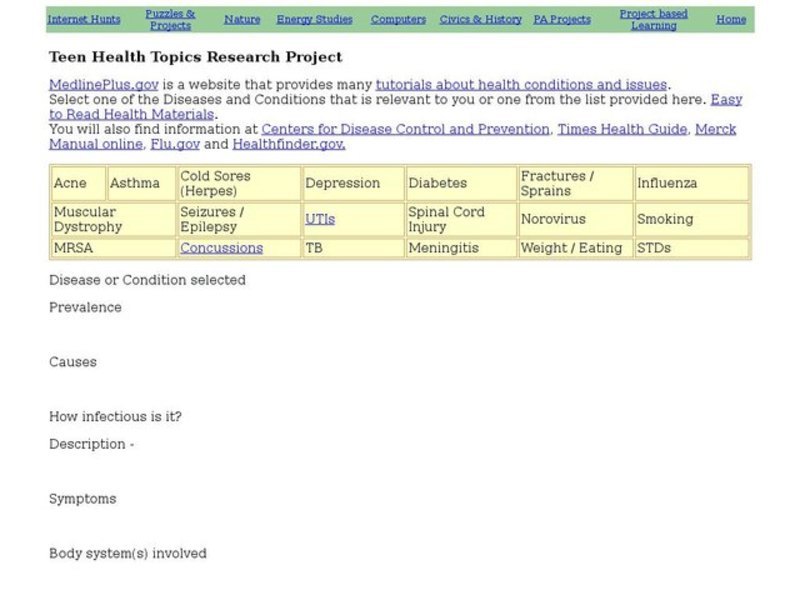This screenshot has height=600, width=800.
Task: Open the Nature section
Action: [x=242, y=18]
